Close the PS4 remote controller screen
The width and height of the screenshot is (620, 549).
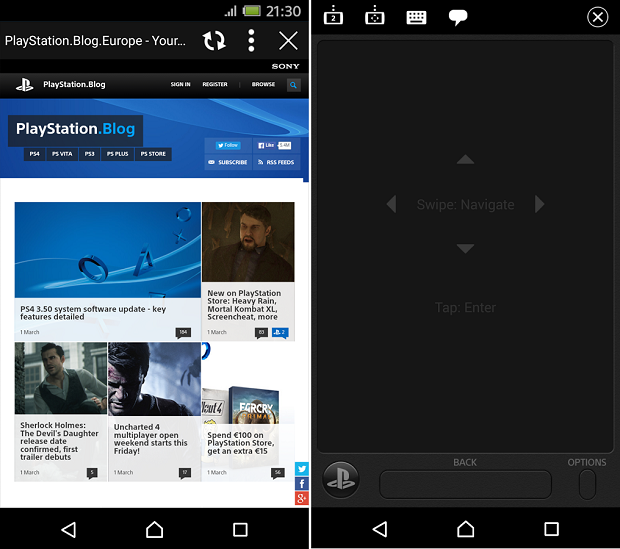click(x=597, y=17)
